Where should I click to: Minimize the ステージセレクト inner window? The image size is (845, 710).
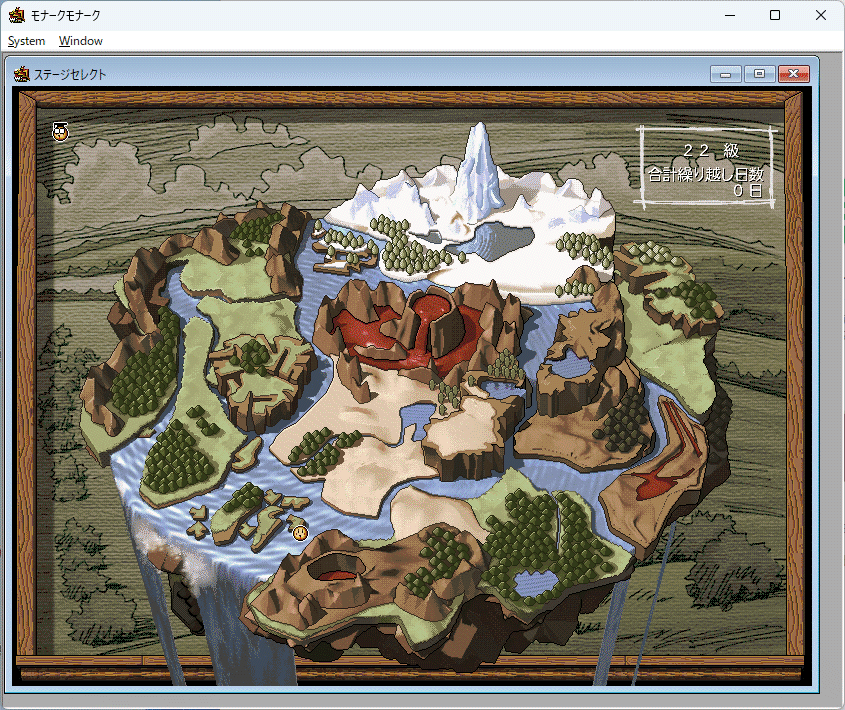(725, 74)
